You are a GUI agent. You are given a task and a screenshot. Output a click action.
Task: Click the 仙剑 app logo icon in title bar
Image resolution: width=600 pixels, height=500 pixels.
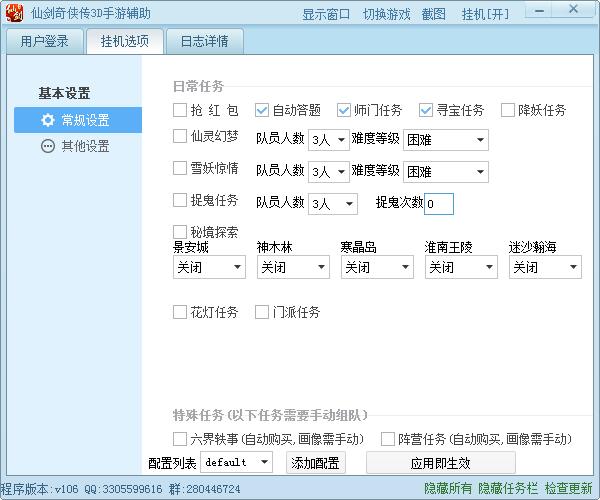pyautogui.click(x=15, y=13)
